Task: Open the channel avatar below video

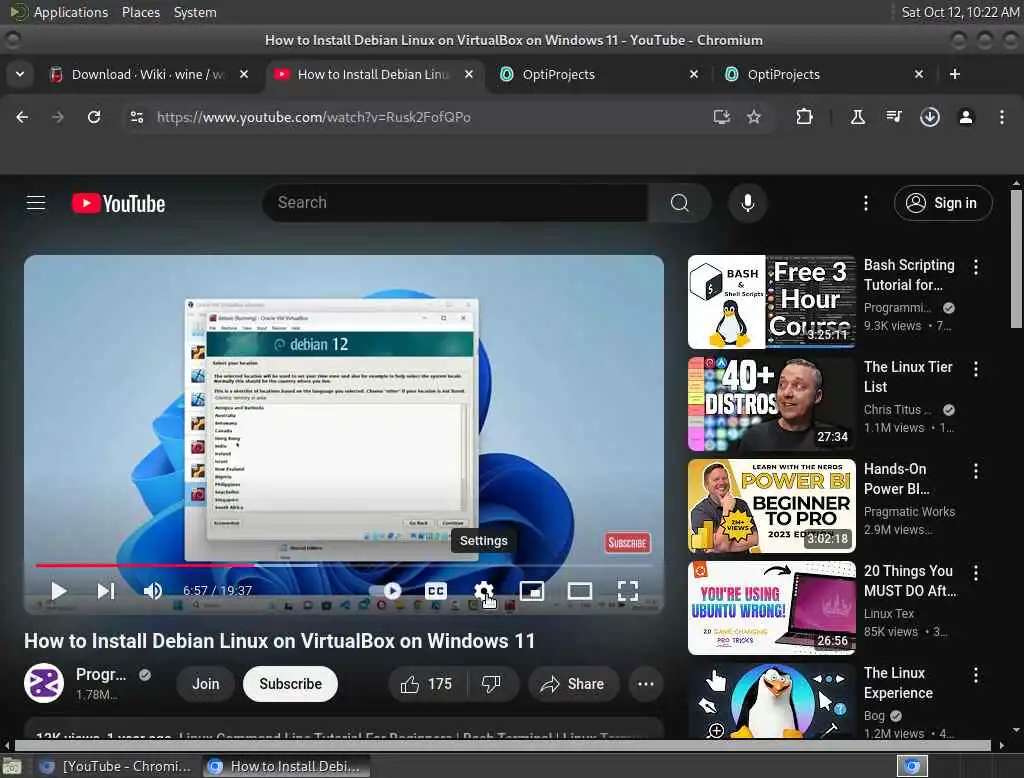Action: point(44,683)
